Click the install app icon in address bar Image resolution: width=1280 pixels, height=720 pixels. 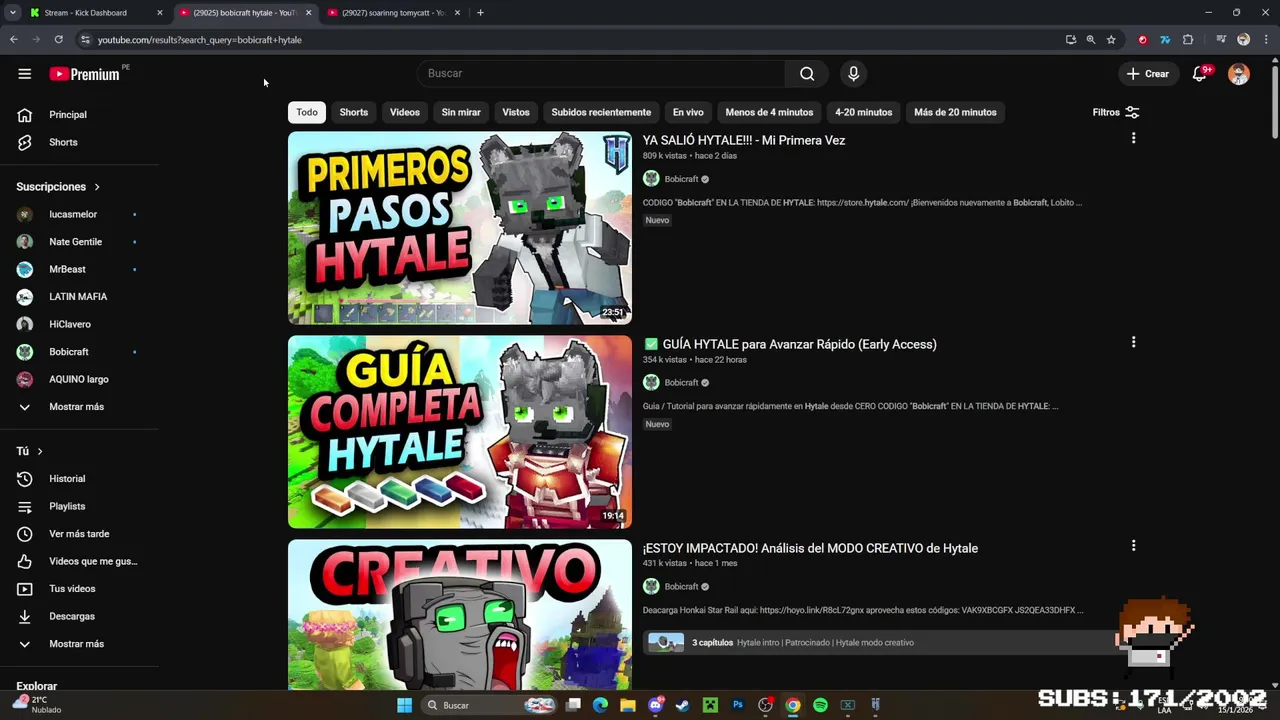[x=1071, y=40]
